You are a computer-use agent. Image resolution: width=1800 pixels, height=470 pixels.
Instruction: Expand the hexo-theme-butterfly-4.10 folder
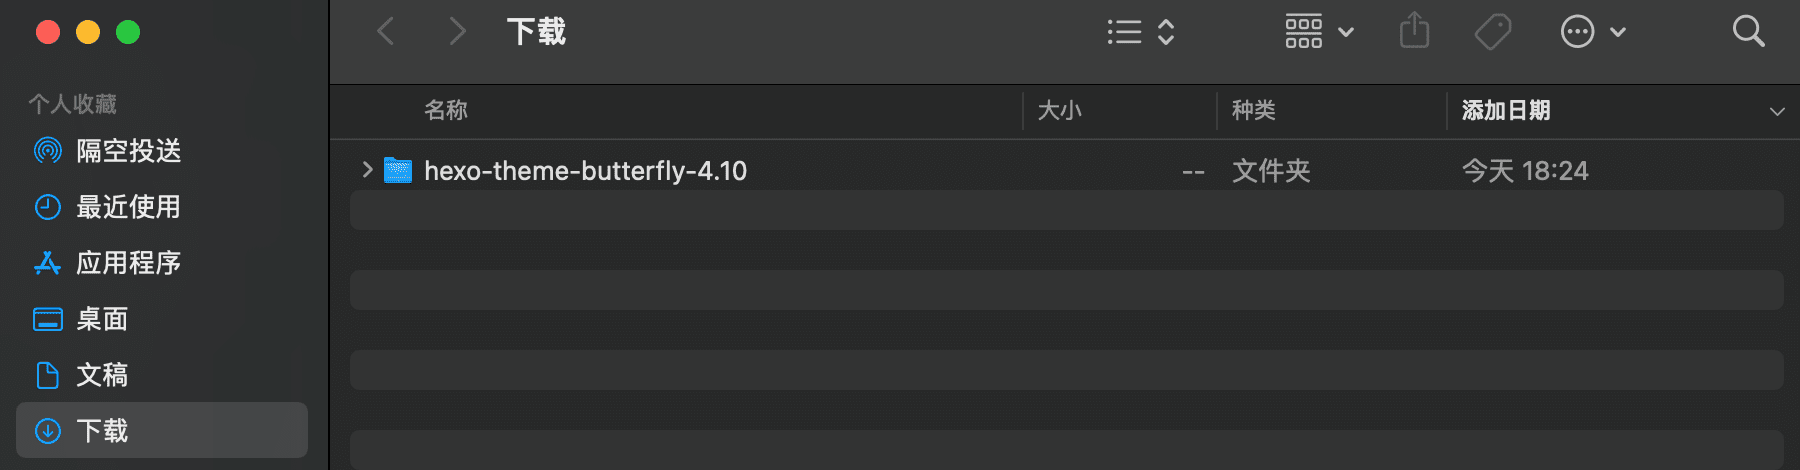[x=367, y=170]
